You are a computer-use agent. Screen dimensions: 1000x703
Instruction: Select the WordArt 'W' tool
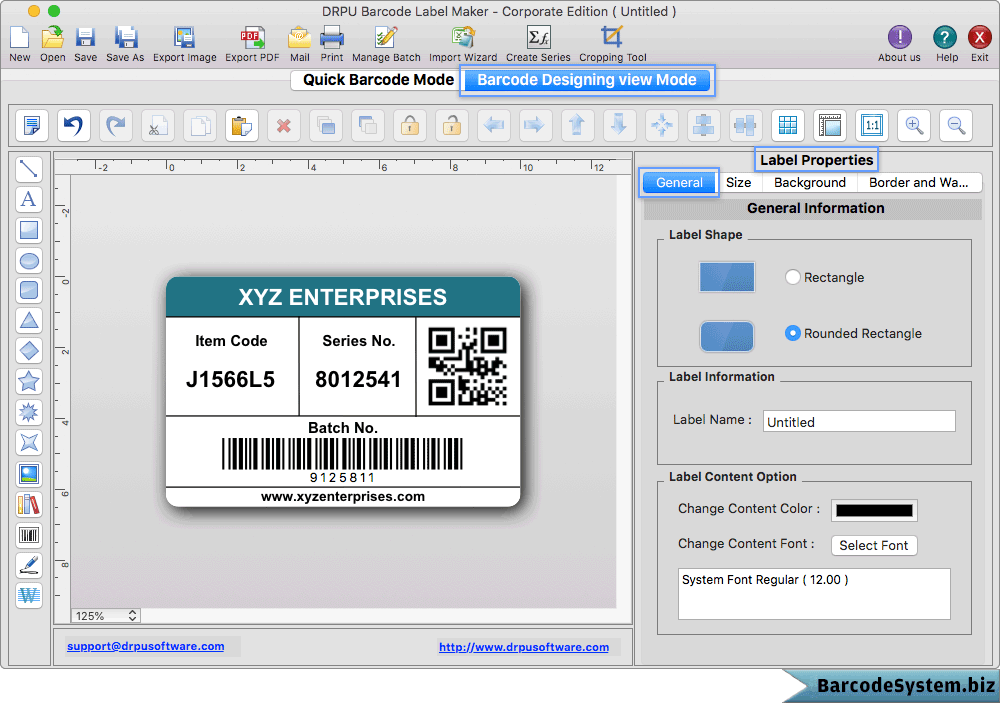pos(29,595)
